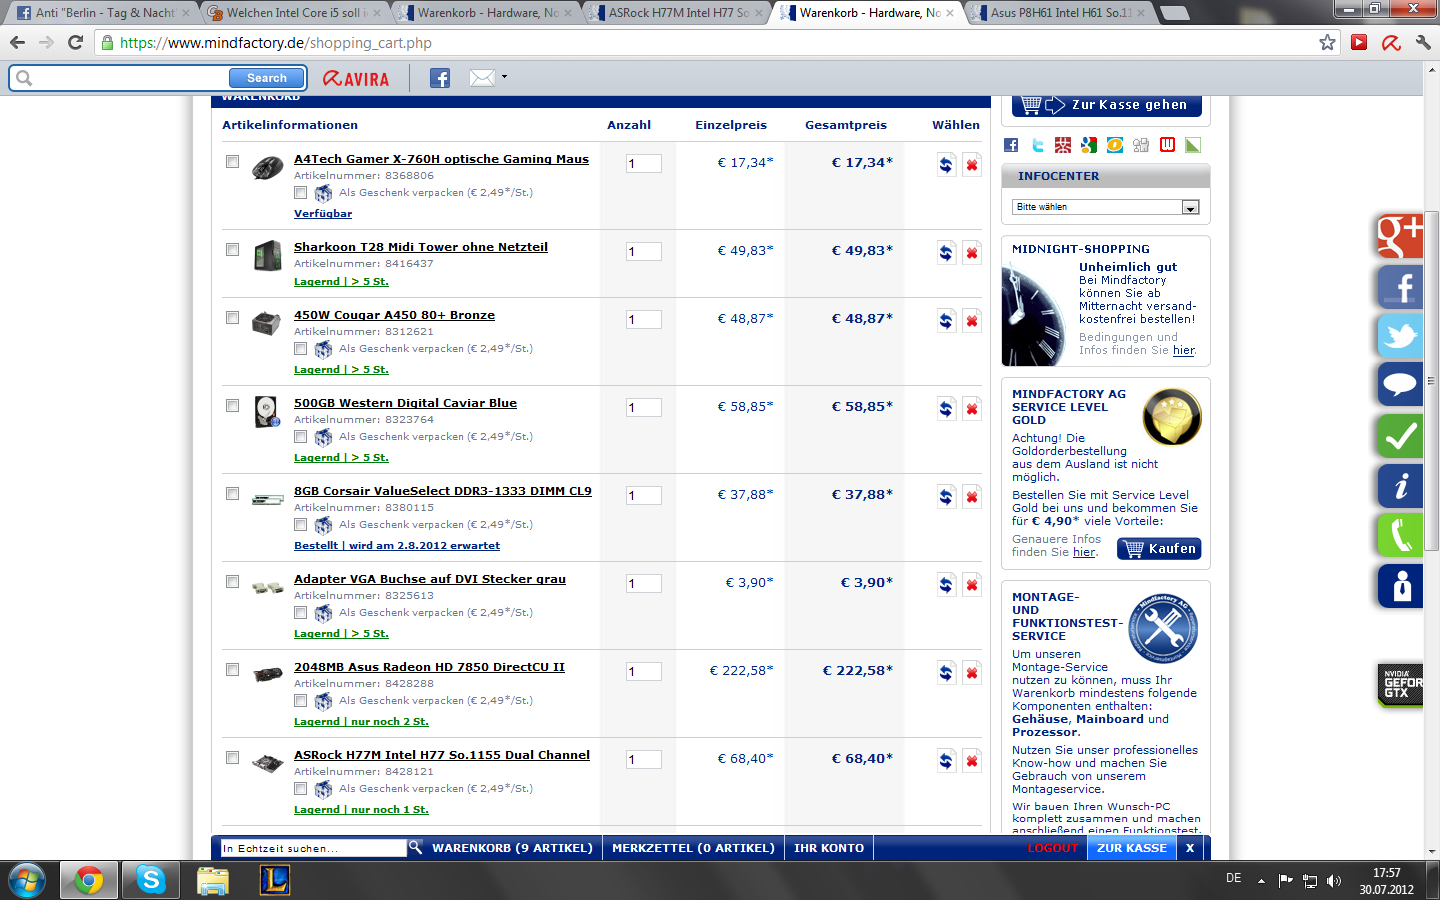This screenshot has height=900, width=1440.
Task: Remove 450W Cougar A450 power supply from cart
Action: (x=971, y=321)
